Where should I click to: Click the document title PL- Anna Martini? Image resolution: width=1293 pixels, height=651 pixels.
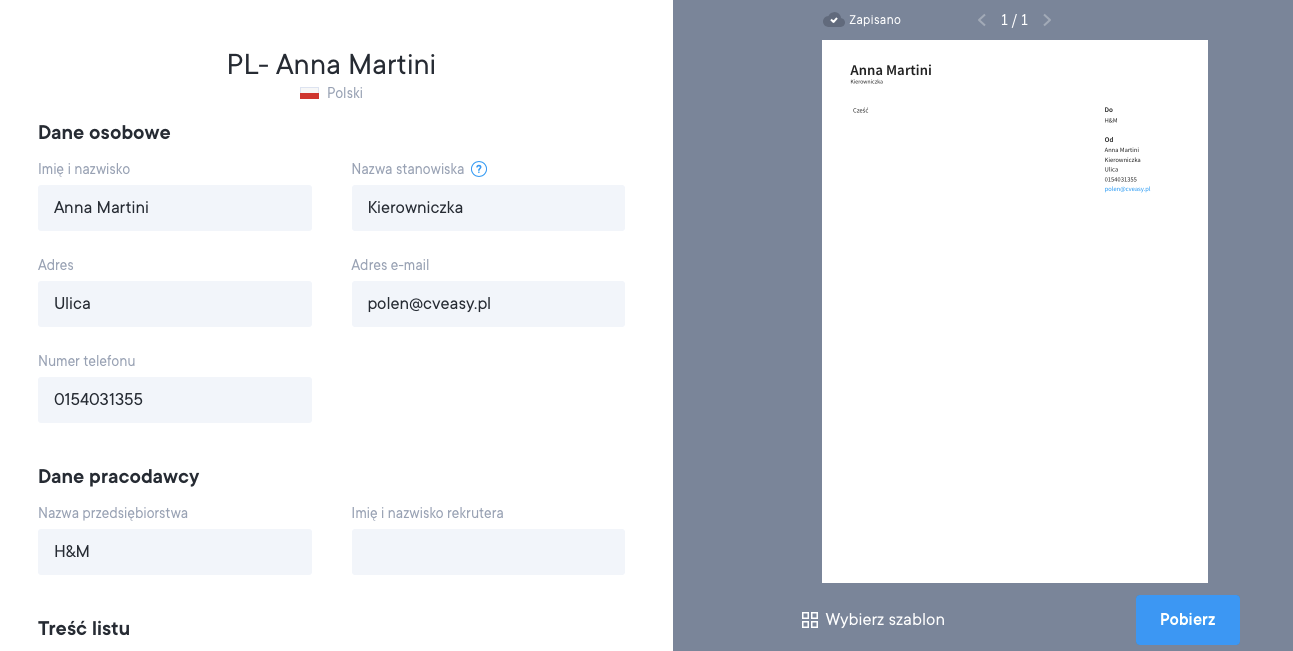point(331,65)
